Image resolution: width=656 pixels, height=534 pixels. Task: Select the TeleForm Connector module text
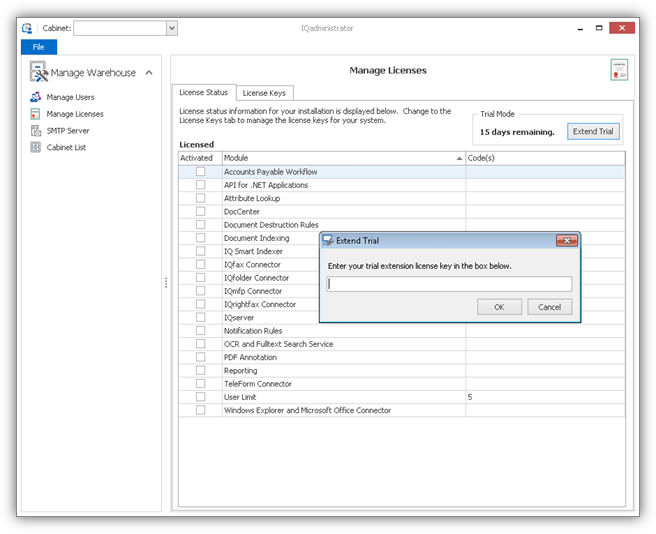258,384
